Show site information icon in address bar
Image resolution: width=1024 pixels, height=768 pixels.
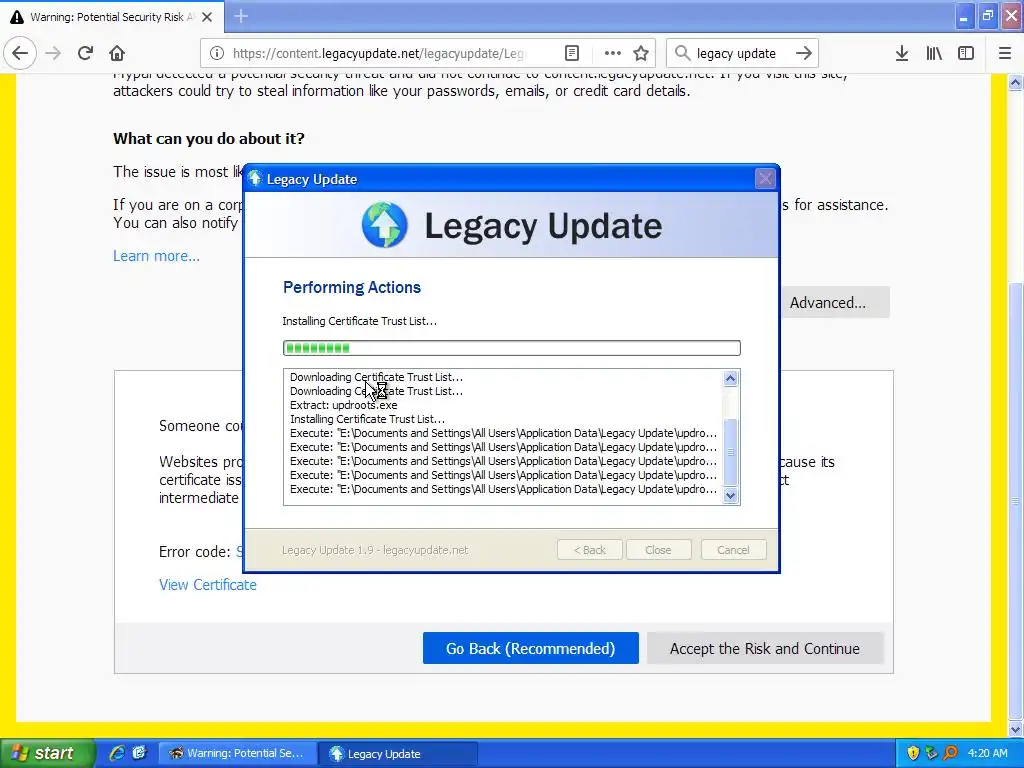click(x=217, y=53)
